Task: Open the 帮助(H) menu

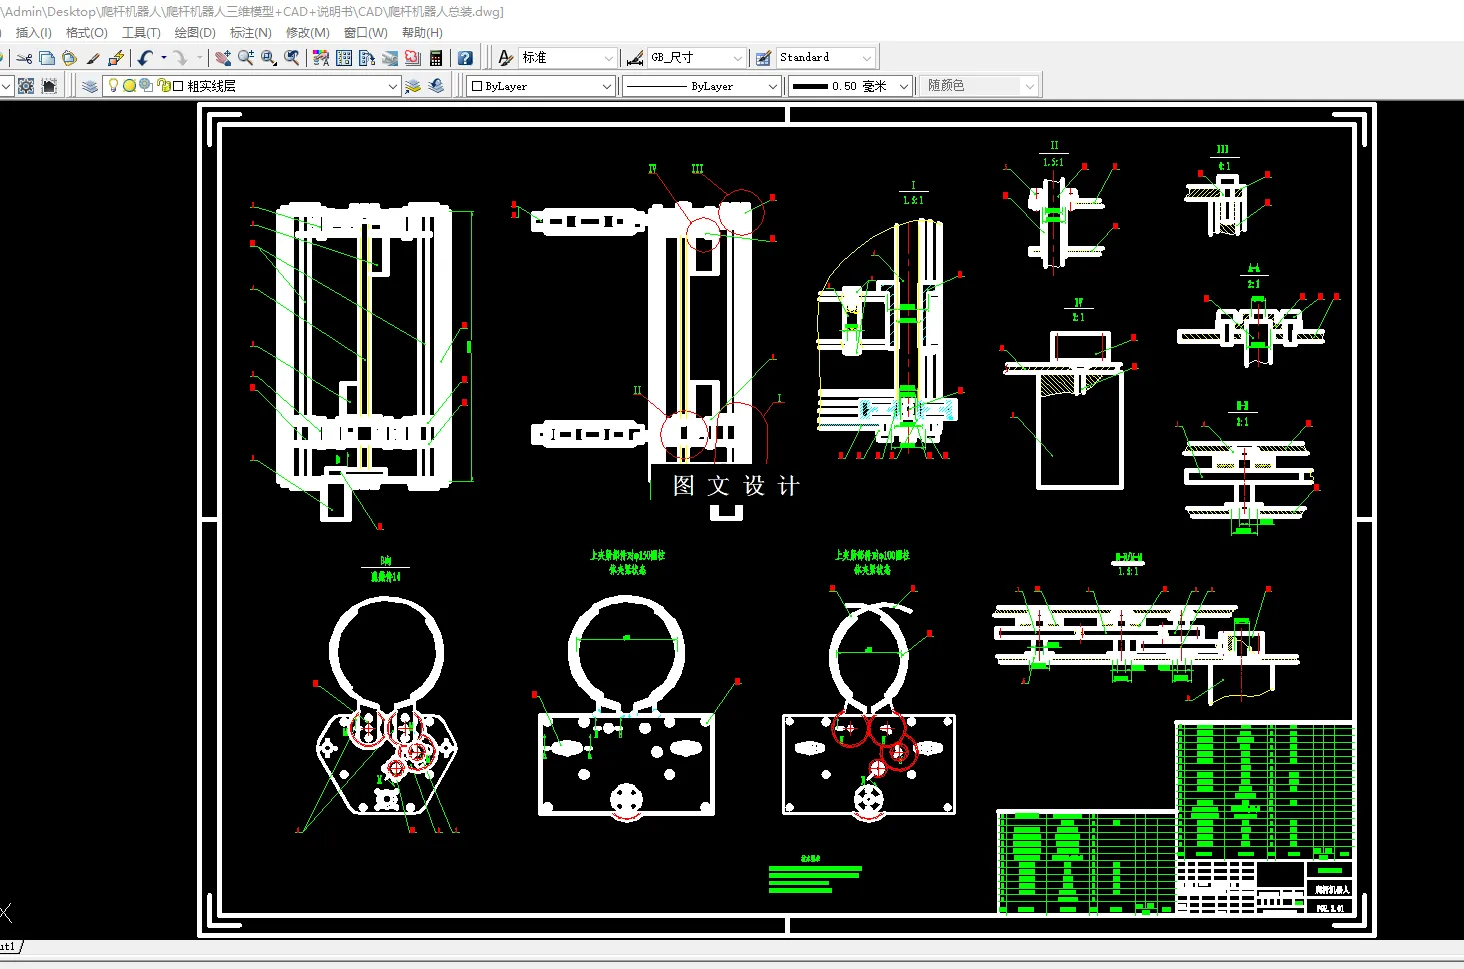Action: [422, 33]
